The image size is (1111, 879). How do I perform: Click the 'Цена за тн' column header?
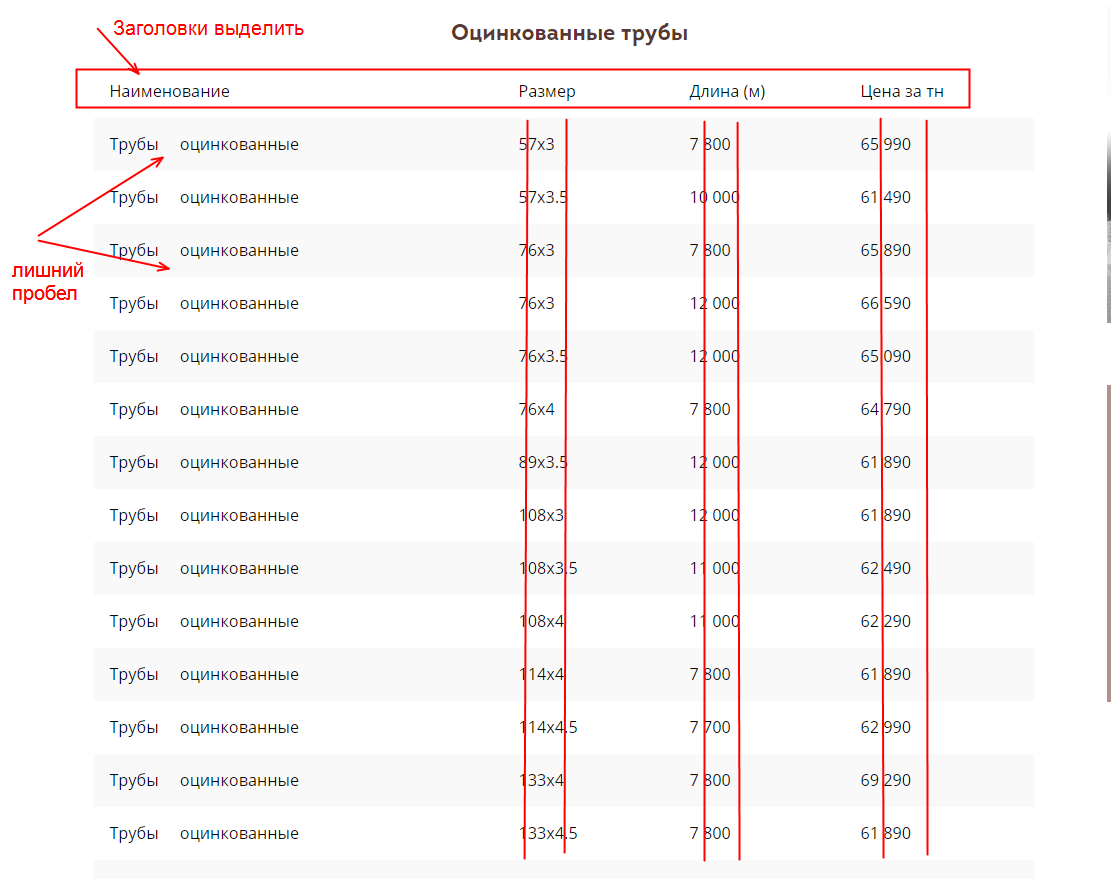(902, 91)
